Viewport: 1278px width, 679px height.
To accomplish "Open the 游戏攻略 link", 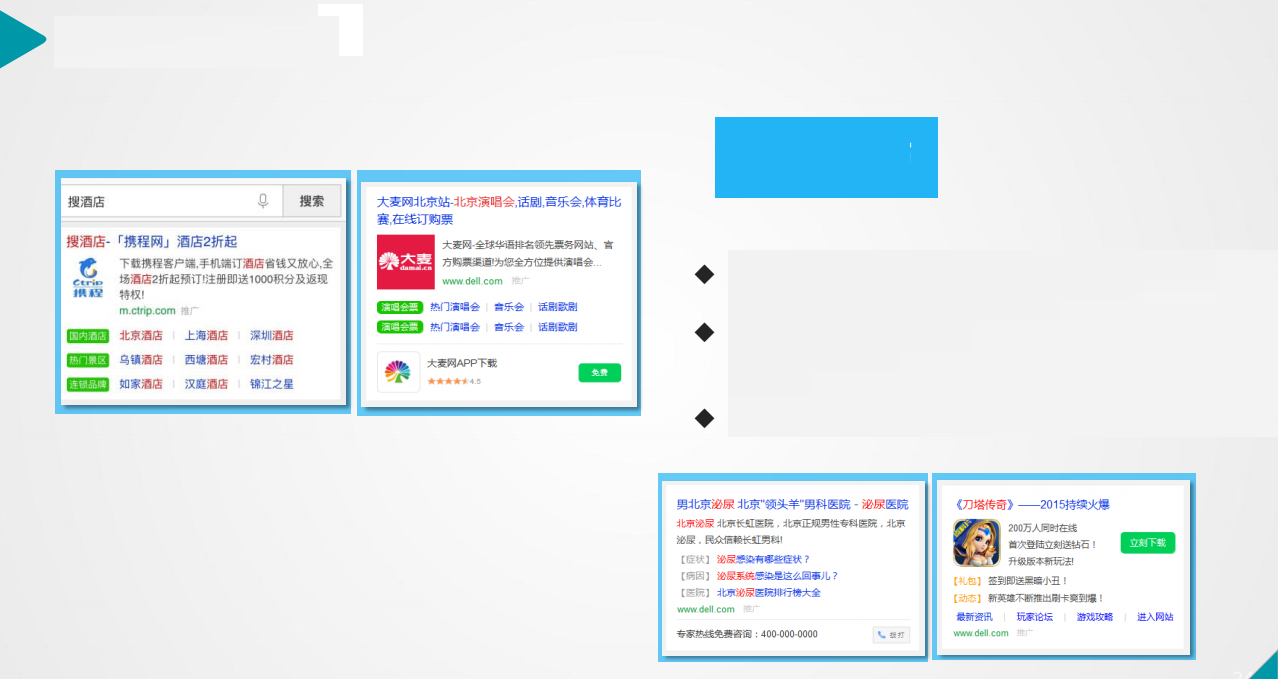I will [1095, 617].
